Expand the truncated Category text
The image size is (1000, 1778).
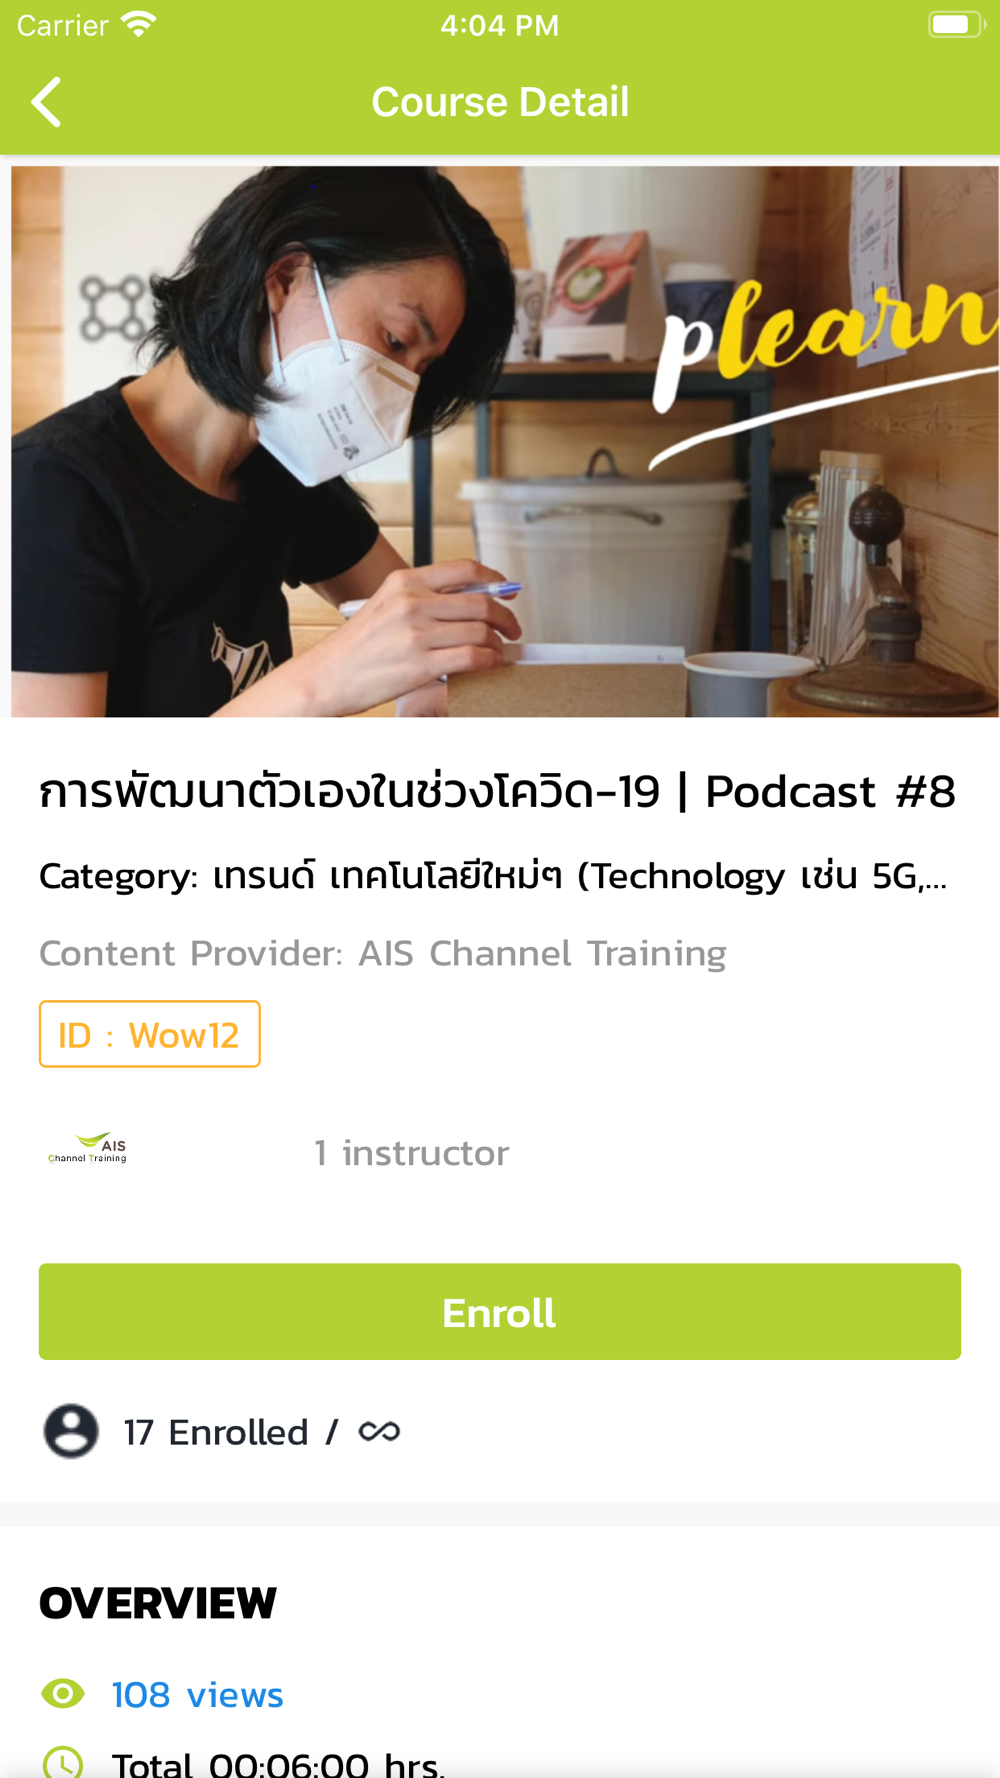point(493,876)
